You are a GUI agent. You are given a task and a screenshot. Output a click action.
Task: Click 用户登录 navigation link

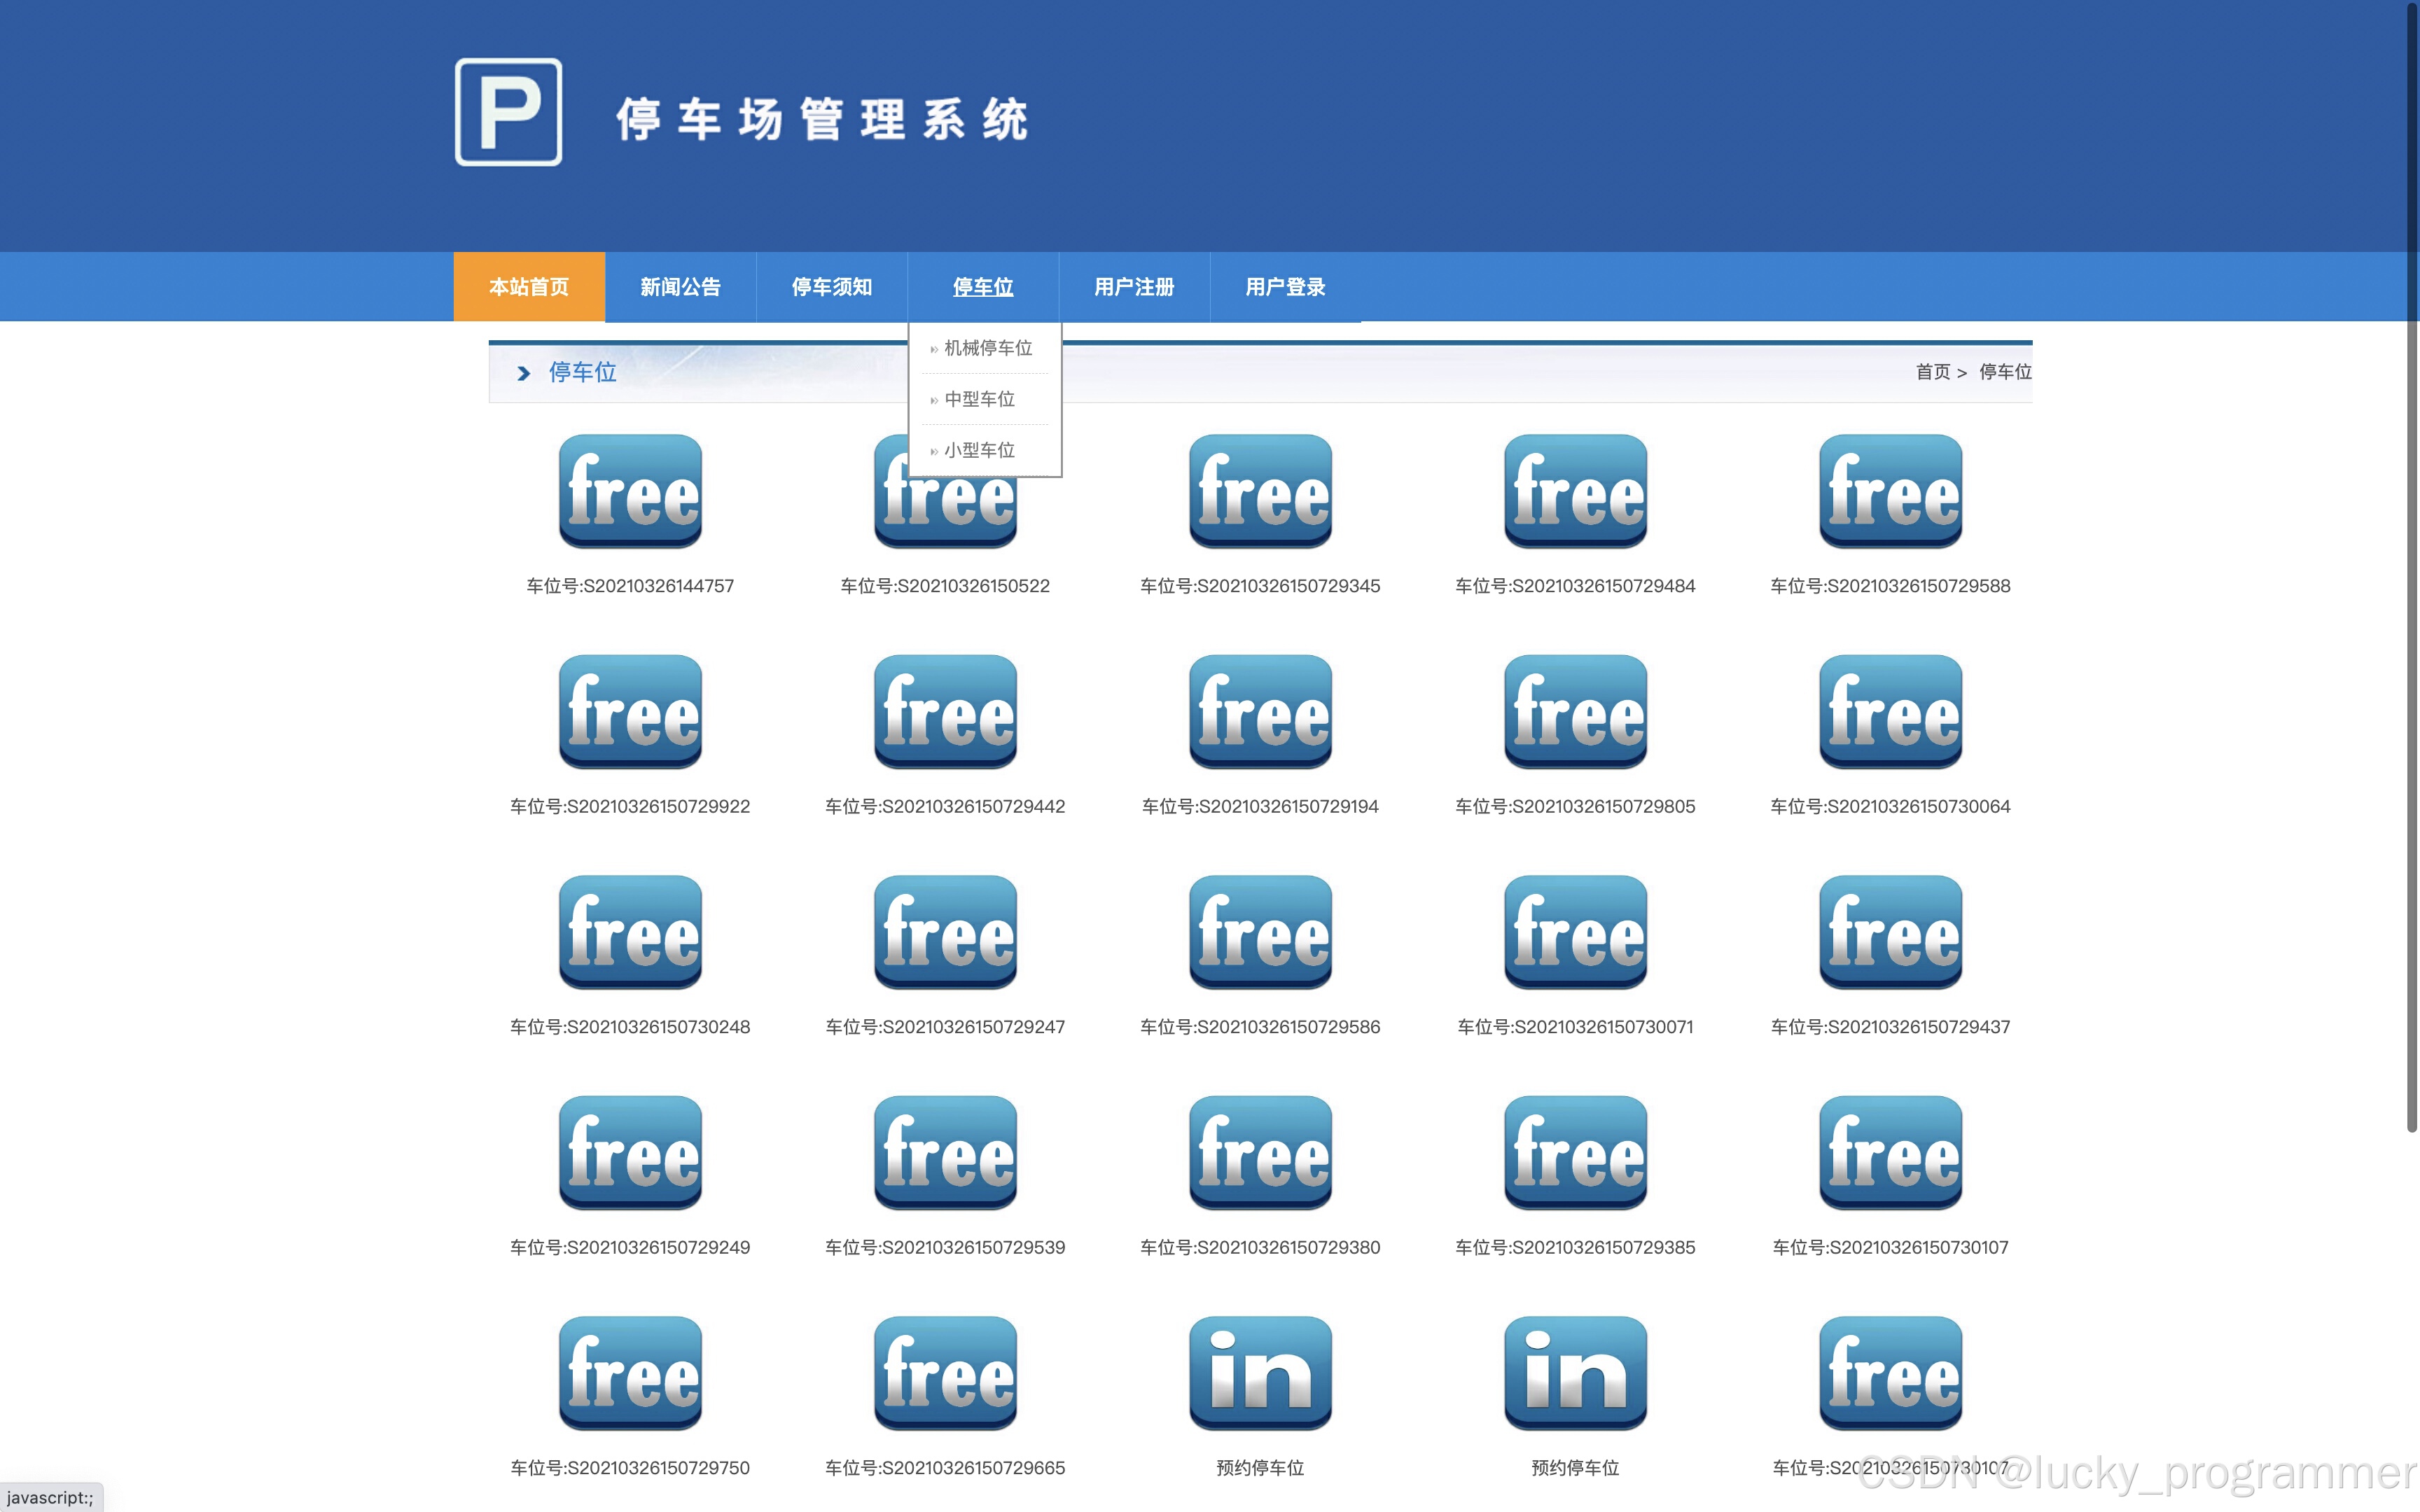click(x=1285, y=287)
